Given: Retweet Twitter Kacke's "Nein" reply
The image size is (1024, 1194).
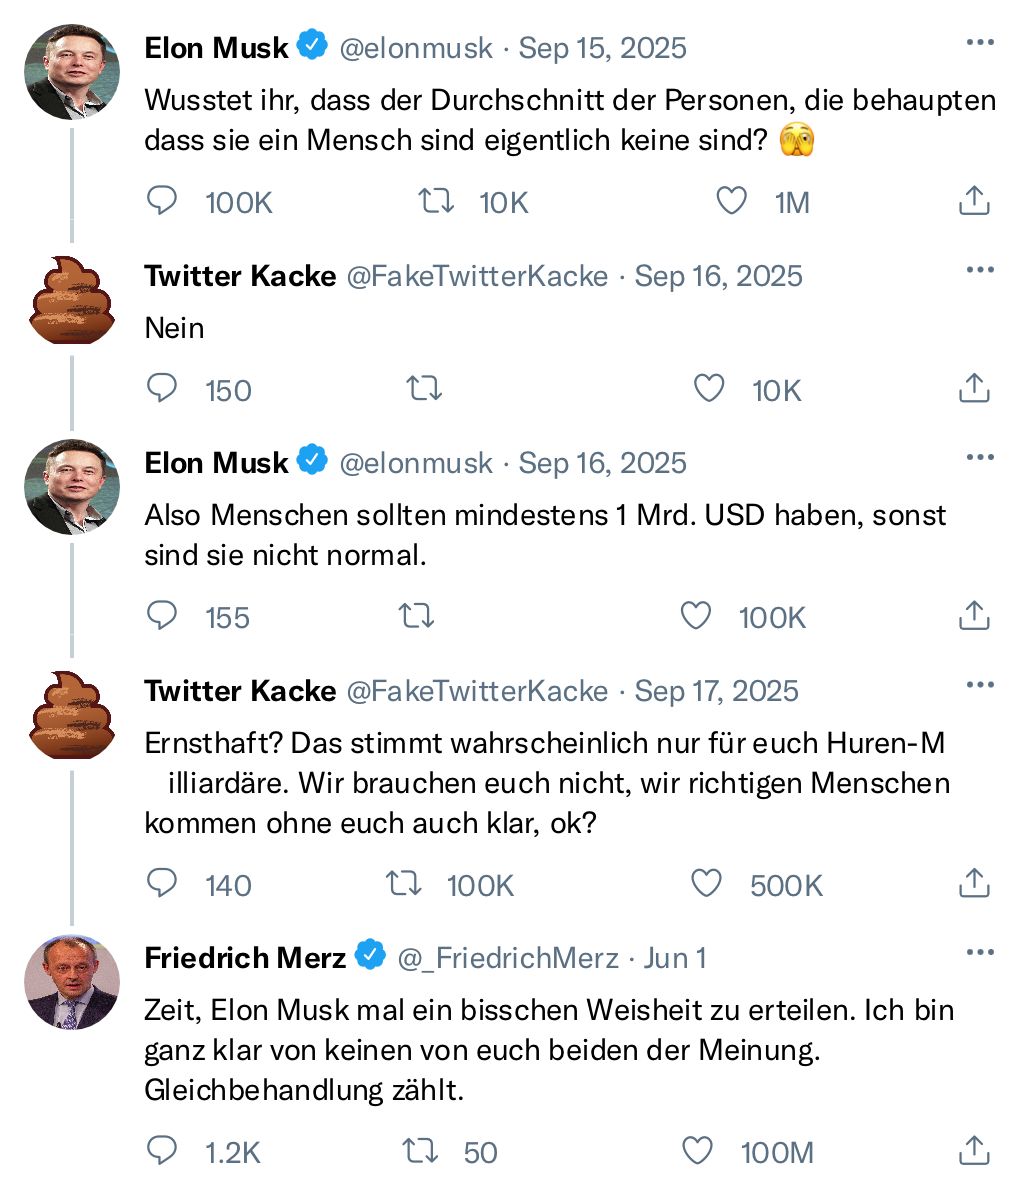Looking at the screenshot, I should coord(424,389).
